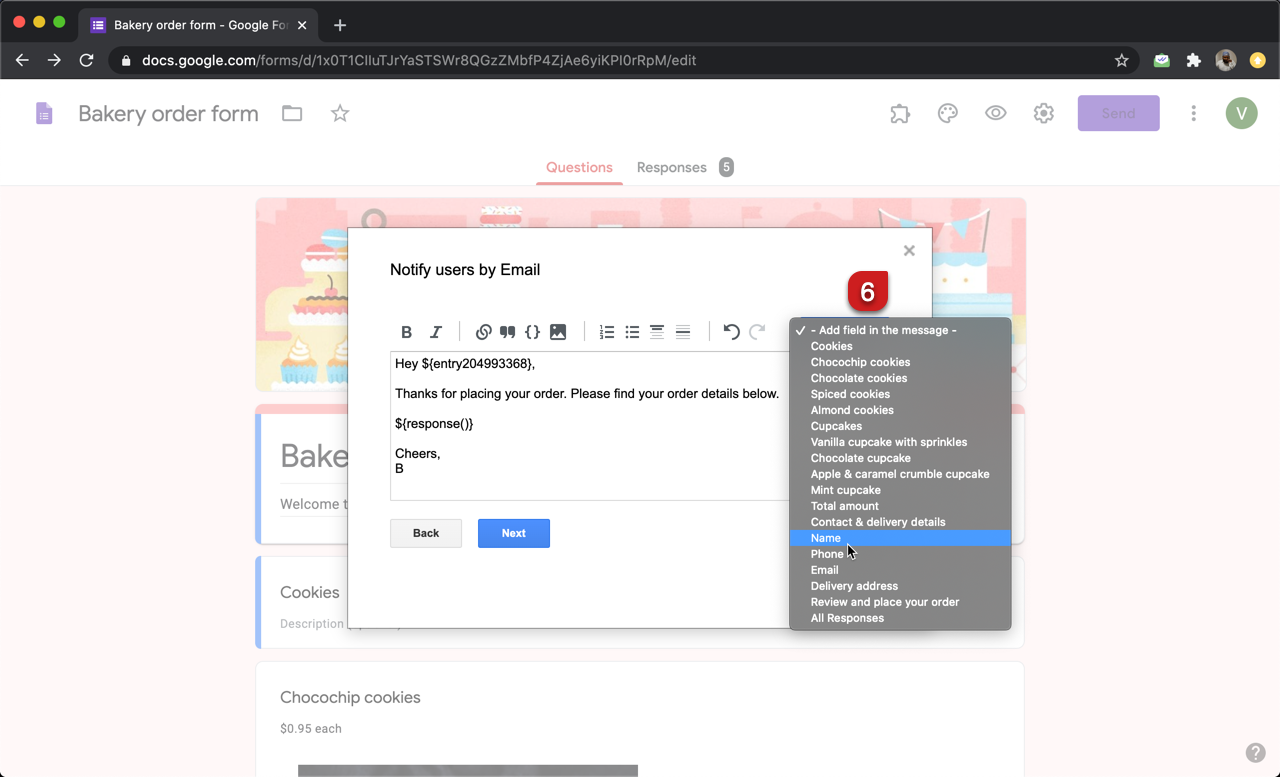Insert a link into the email message

484,331
